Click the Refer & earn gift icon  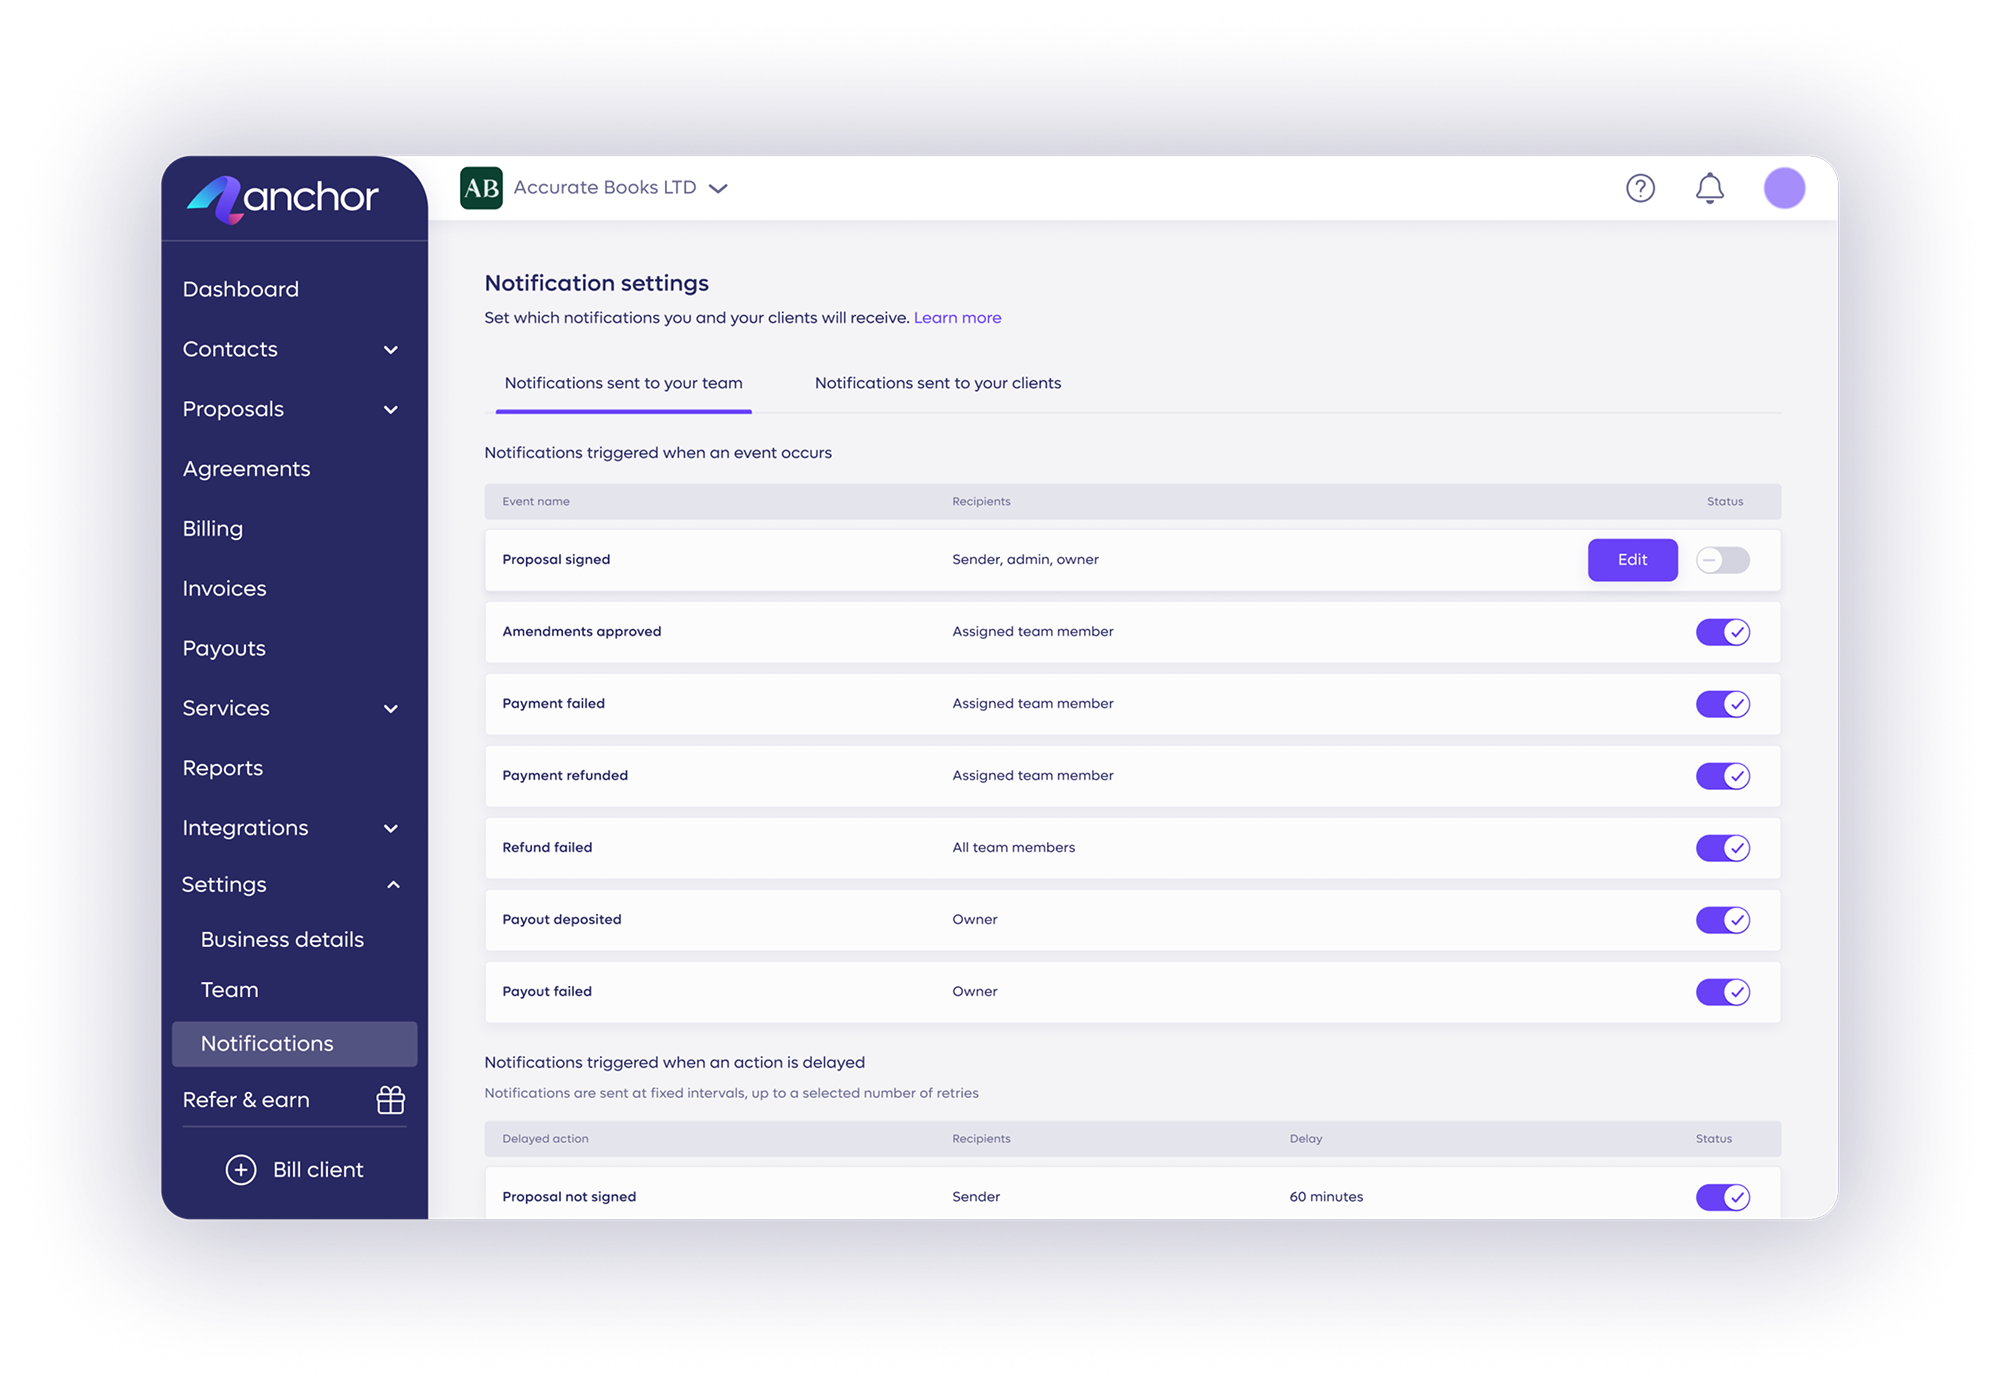[x=390, y=1100]
